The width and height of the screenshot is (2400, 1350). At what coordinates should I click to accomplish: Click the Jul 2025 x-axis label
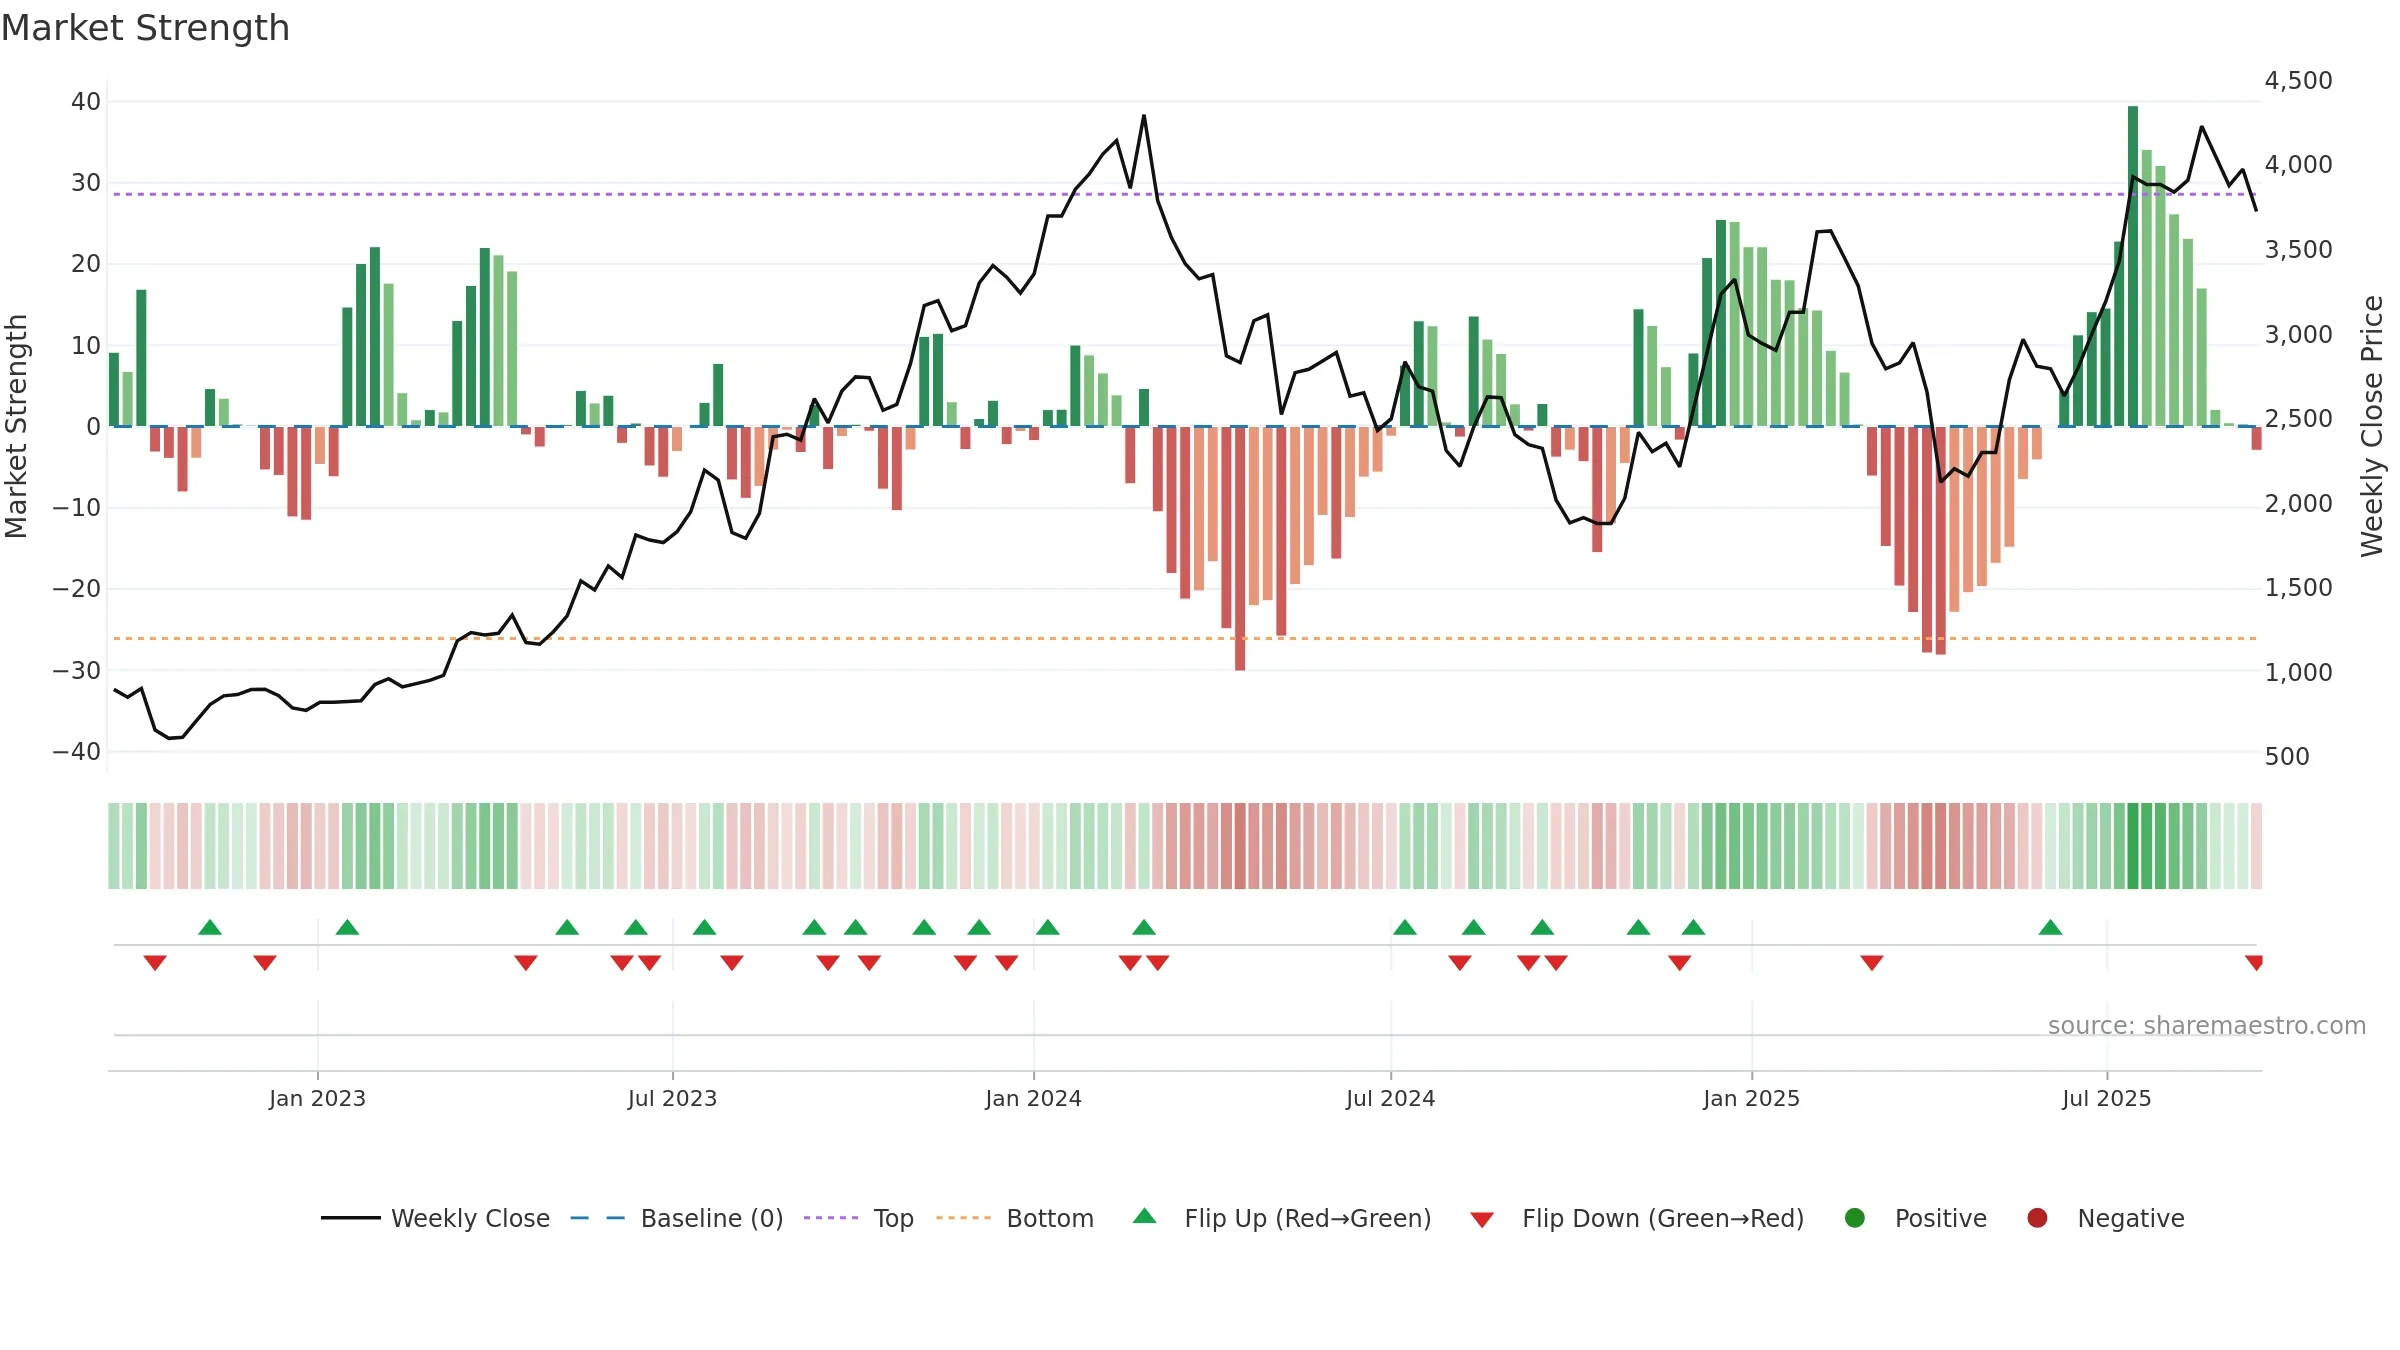point(2106,1098)
